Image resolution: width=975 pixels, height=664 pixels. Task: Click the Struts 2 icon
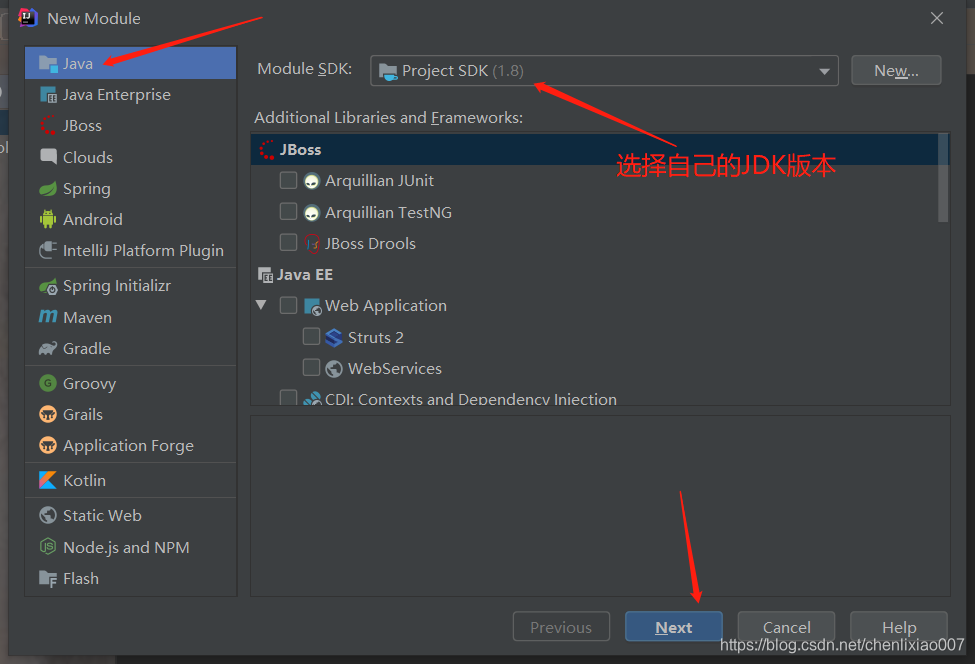click(334, 338)
